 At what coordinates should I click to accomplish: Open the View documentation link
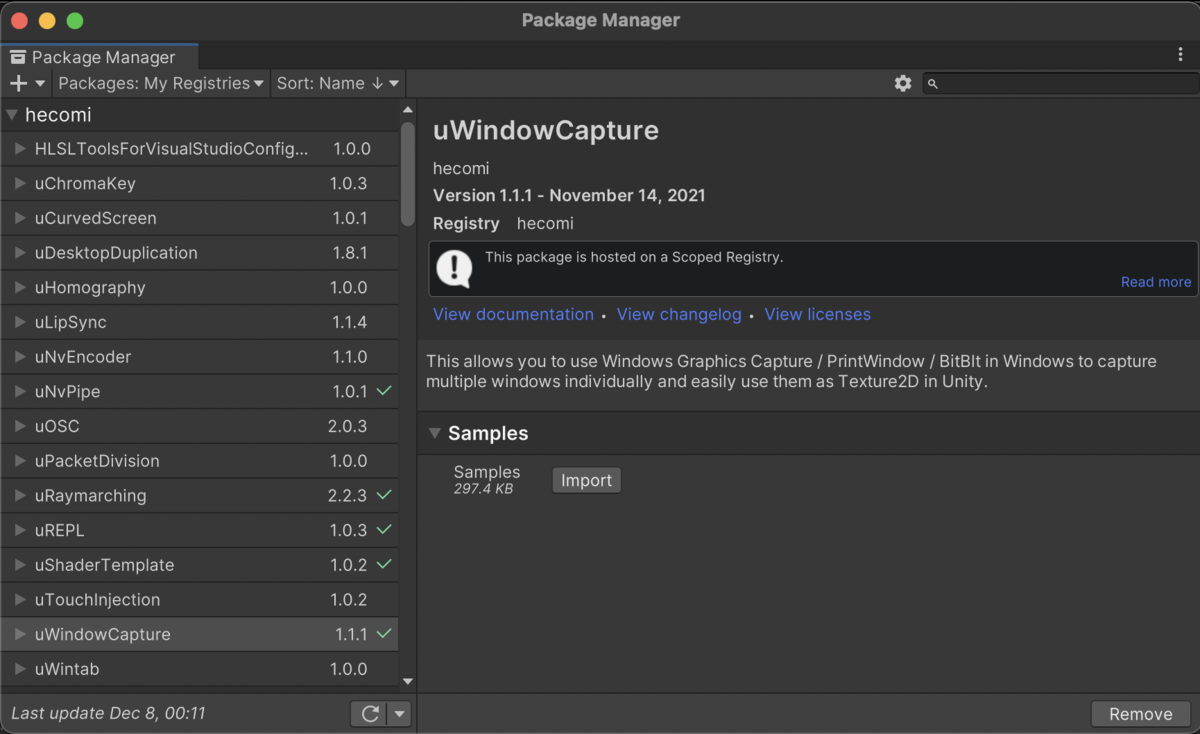pyautogui.click(x=513, y=314)
